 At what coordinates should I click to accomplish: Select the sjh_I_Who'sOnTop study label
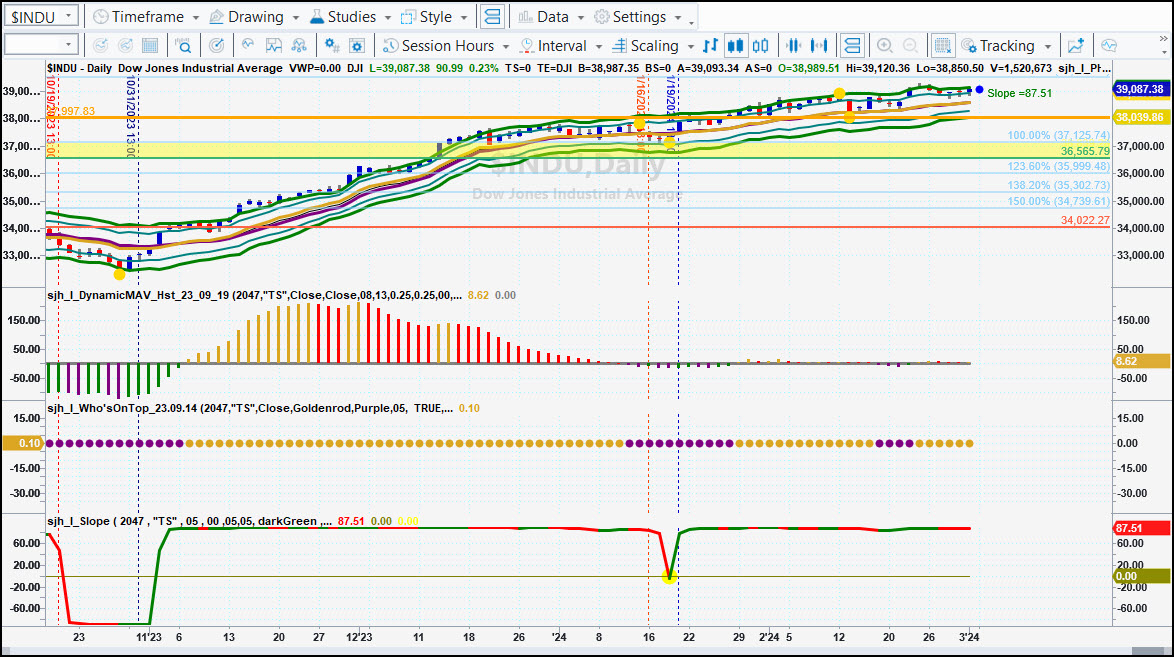click(249, 408)
